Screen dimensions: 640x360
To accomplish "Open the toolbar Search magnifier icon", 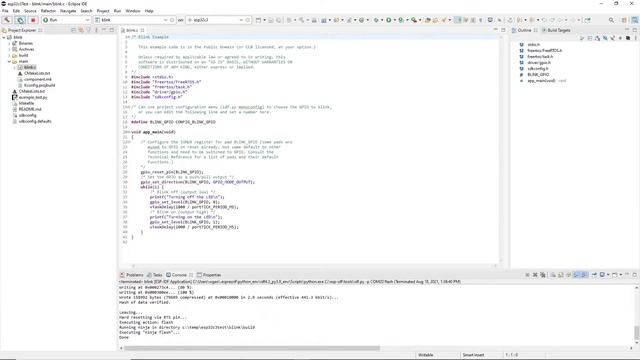I will tap(611, 20).
